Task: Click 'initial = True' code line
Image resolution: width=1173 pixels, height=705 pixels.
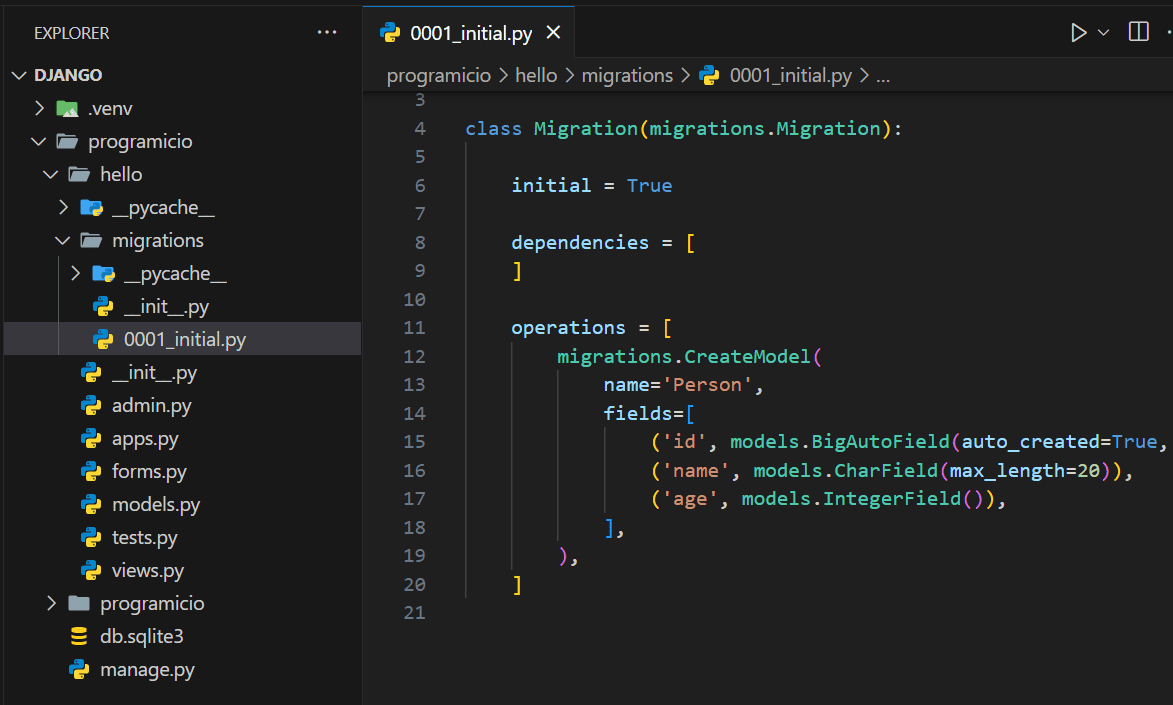Action: [591, 186]
